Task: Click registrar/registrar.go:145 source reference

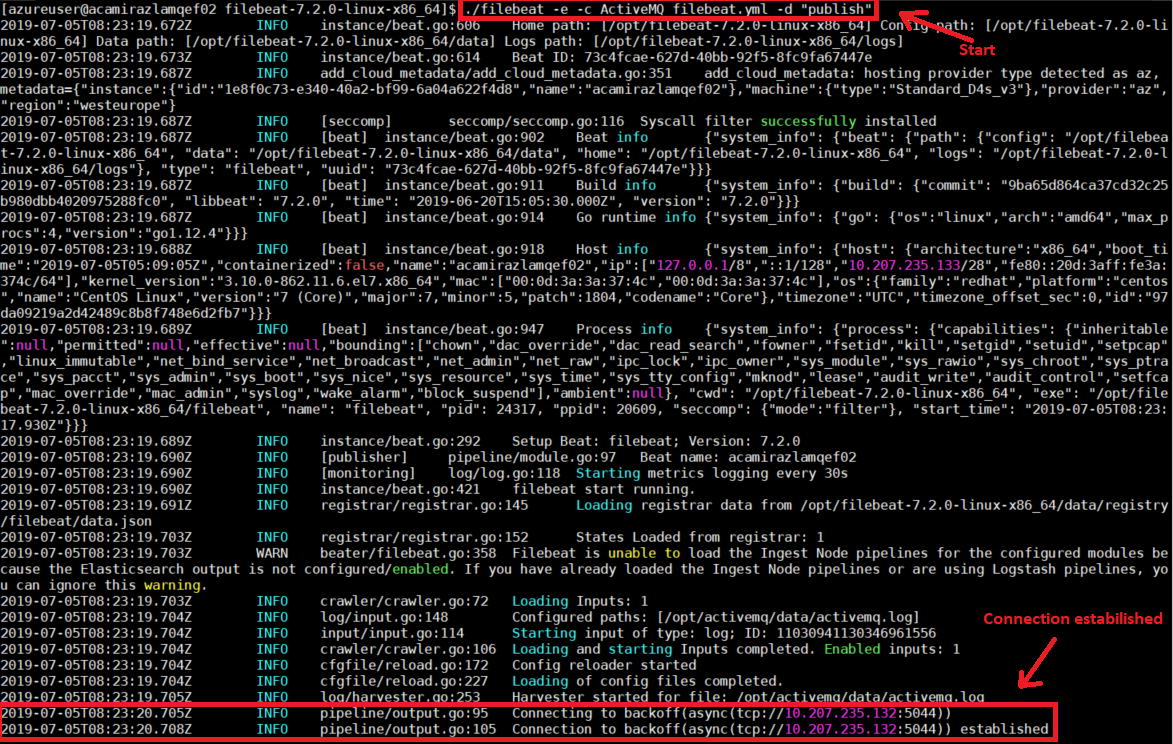Action: click(x=424, y=505)
